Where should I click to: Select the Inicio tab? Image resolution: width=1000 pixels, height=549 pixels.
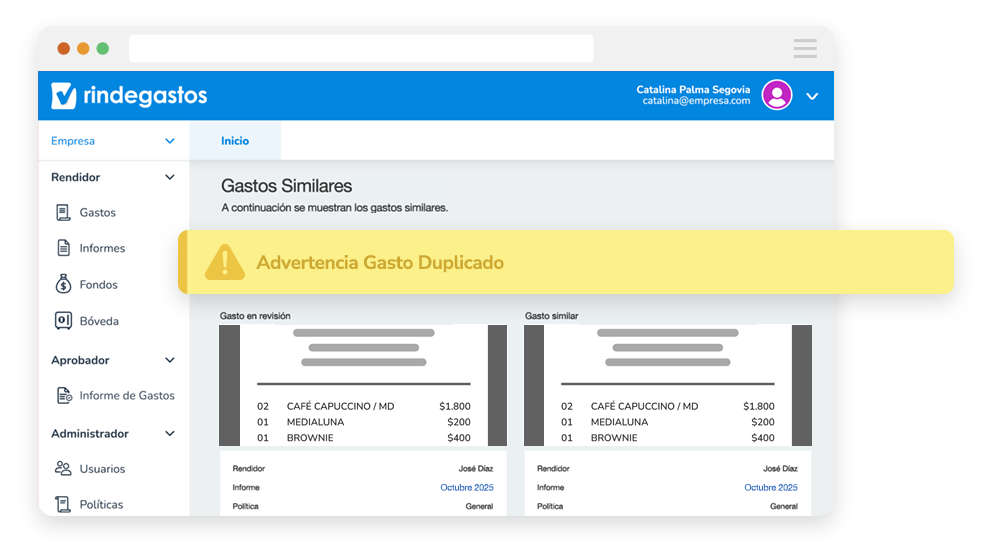235,141
